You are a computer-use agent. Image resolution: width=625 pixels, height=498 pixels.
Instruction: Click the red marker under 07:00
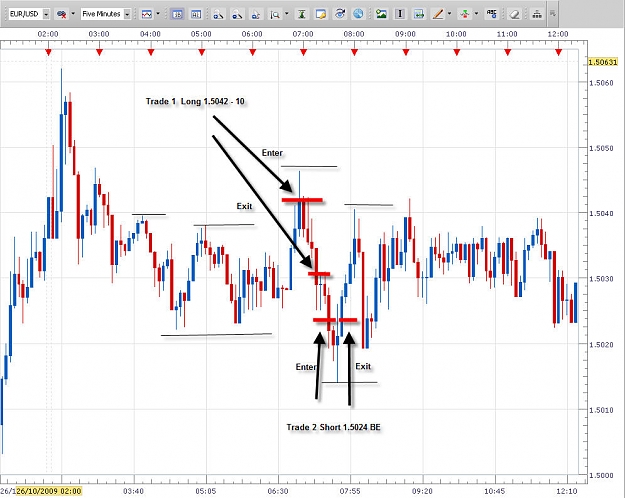point(303,52)
